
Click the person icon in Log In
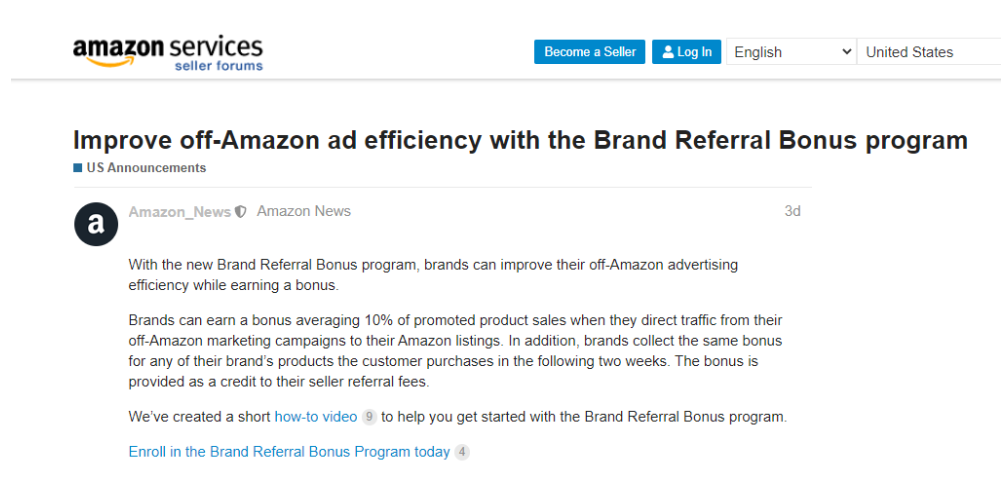click(669, 52)
